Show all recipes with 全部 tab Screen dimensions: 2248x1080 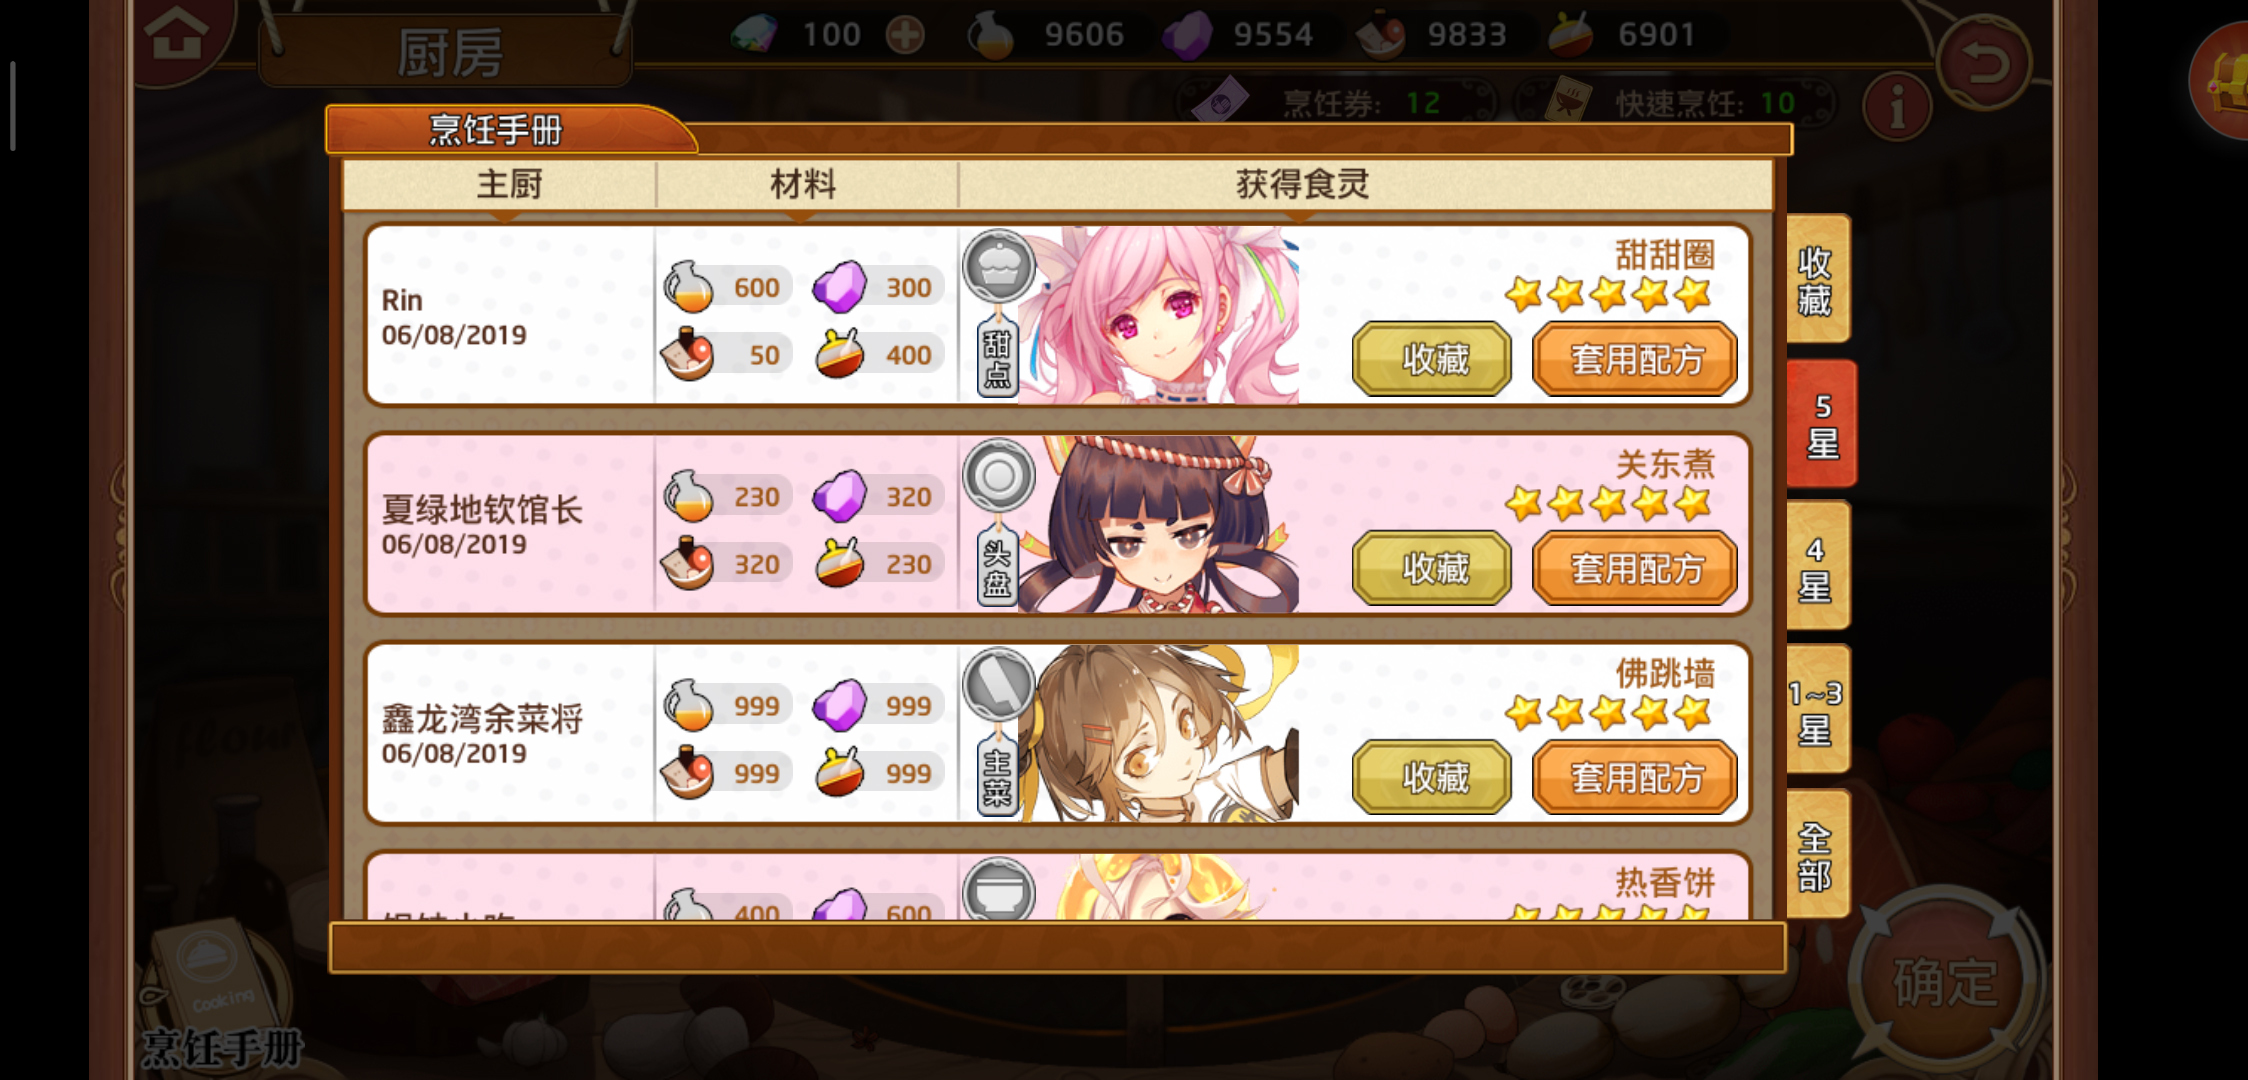1817,854
